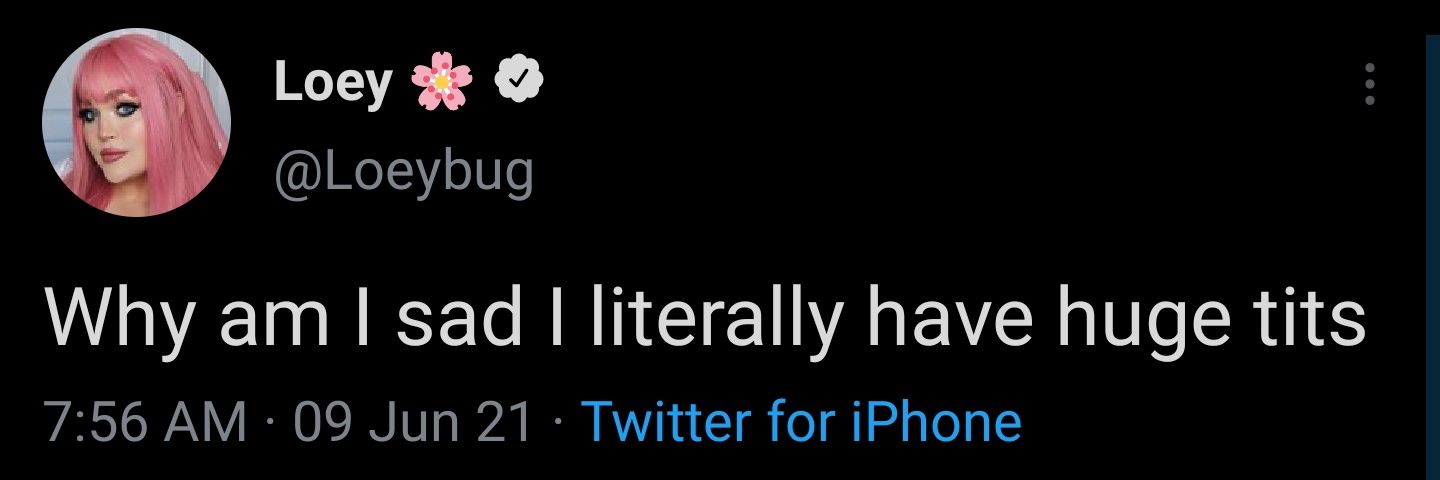Viewport: 1440px width, 480px height.
Task: Click the 09 Jun 21 date
Action: (x=413, y=422)
